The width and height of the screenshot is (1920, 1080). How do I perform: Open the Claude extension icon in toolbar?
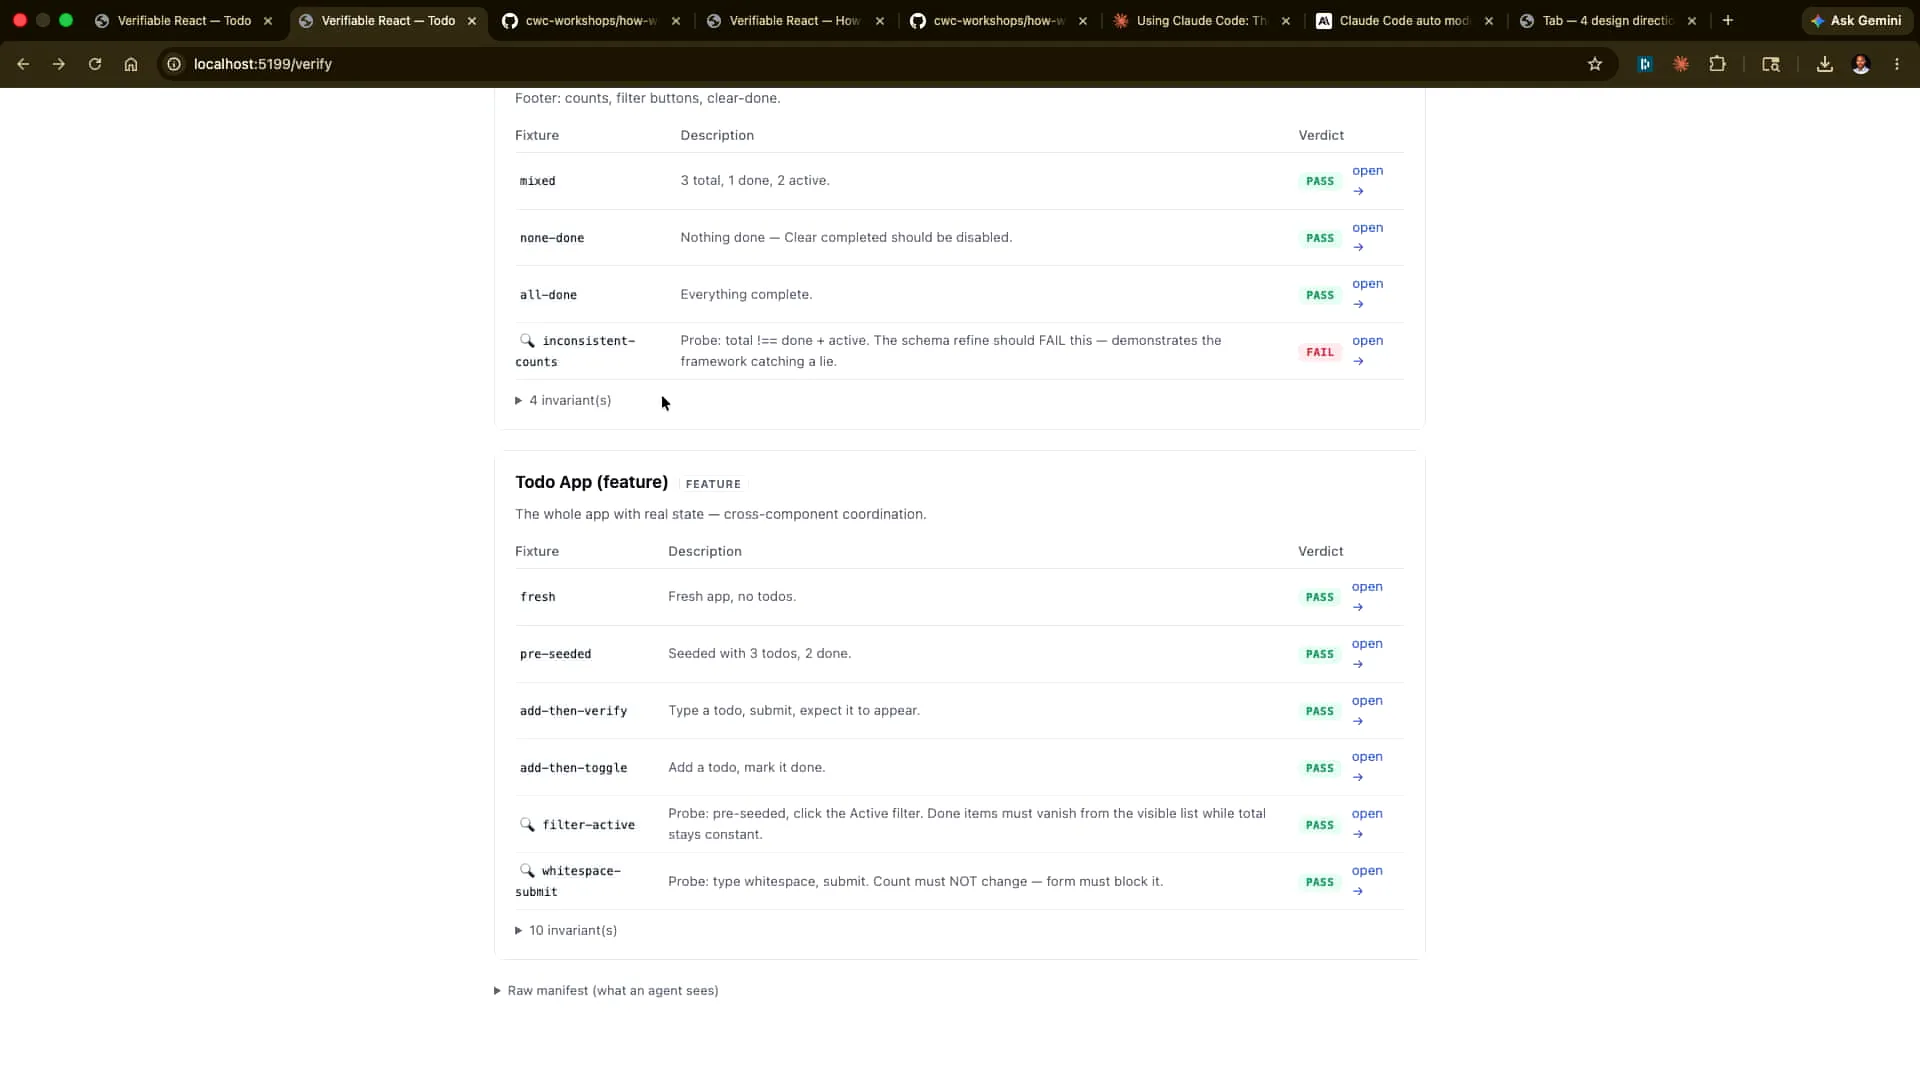pos(1681,64)
